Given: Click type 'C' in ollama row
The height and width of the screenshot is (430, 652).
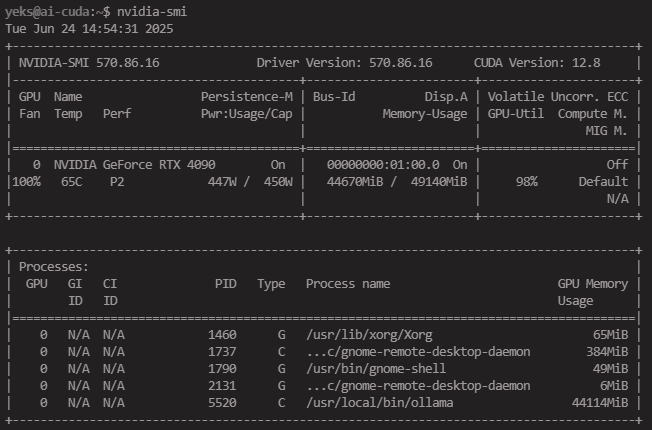Looking at the screenshot, I should (282, 403).
